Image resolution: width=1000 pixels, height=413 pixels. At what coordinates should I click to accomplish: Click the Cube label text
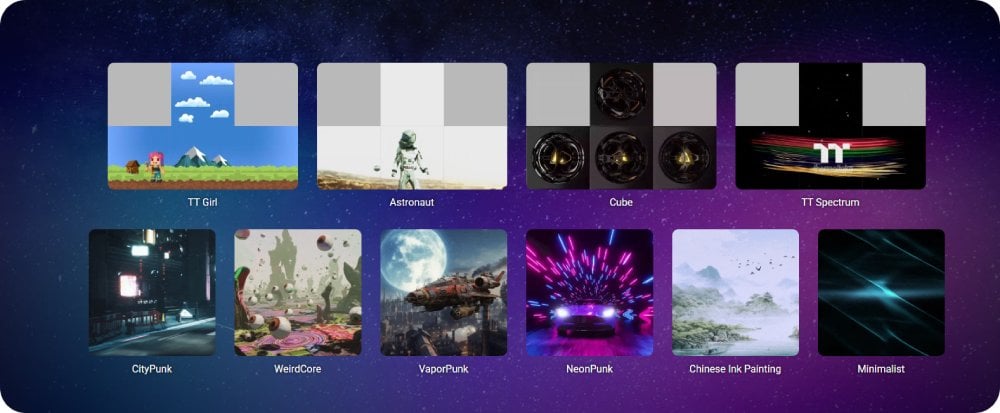point(621,202)
